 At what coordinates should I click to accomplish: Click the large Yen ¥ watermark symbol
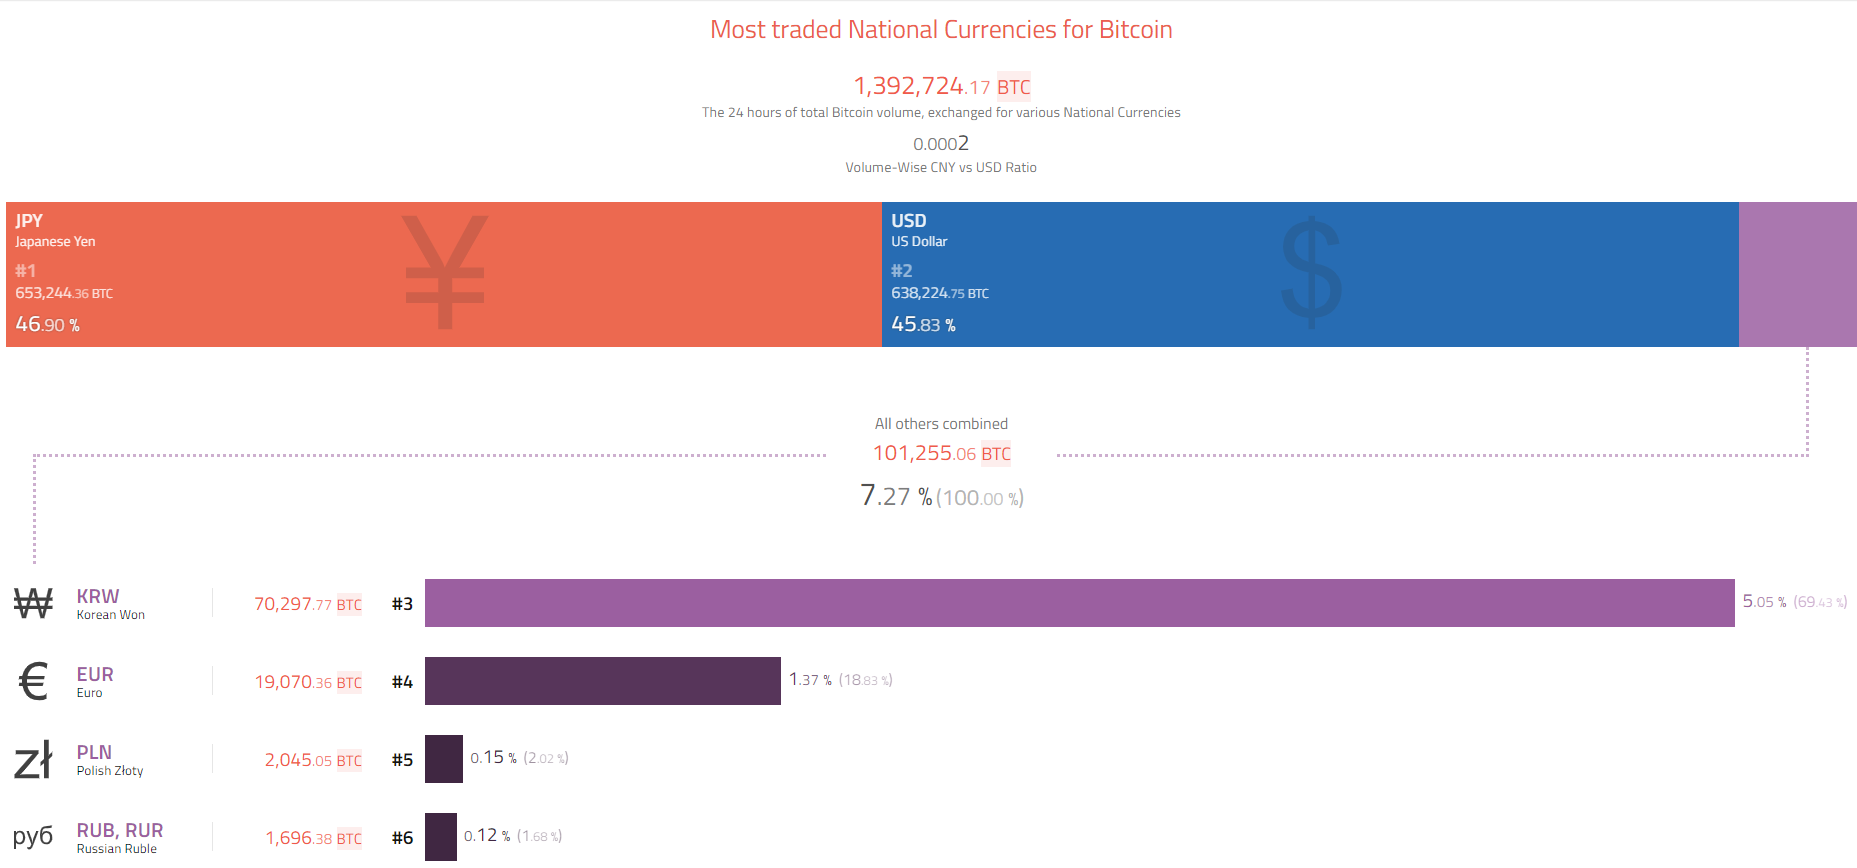[x=445, y=272]
